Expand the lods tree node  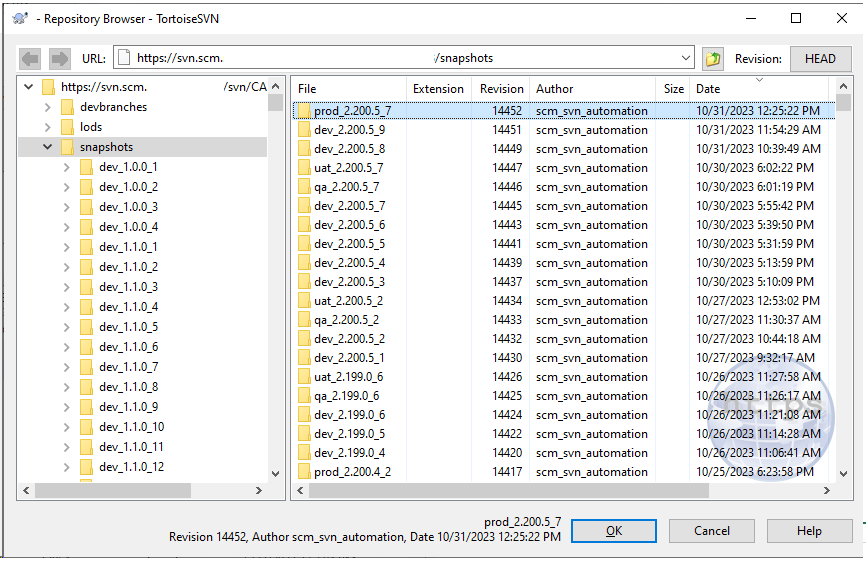coord(47,127)
